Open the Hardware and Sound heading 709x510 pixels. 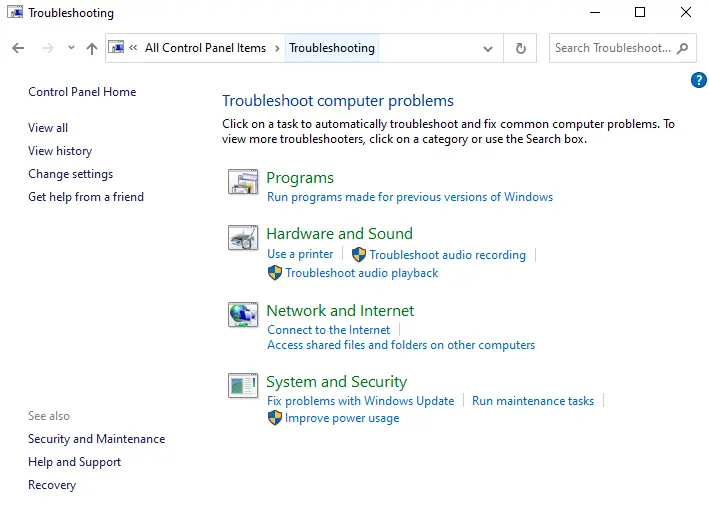tap(339, 234)
